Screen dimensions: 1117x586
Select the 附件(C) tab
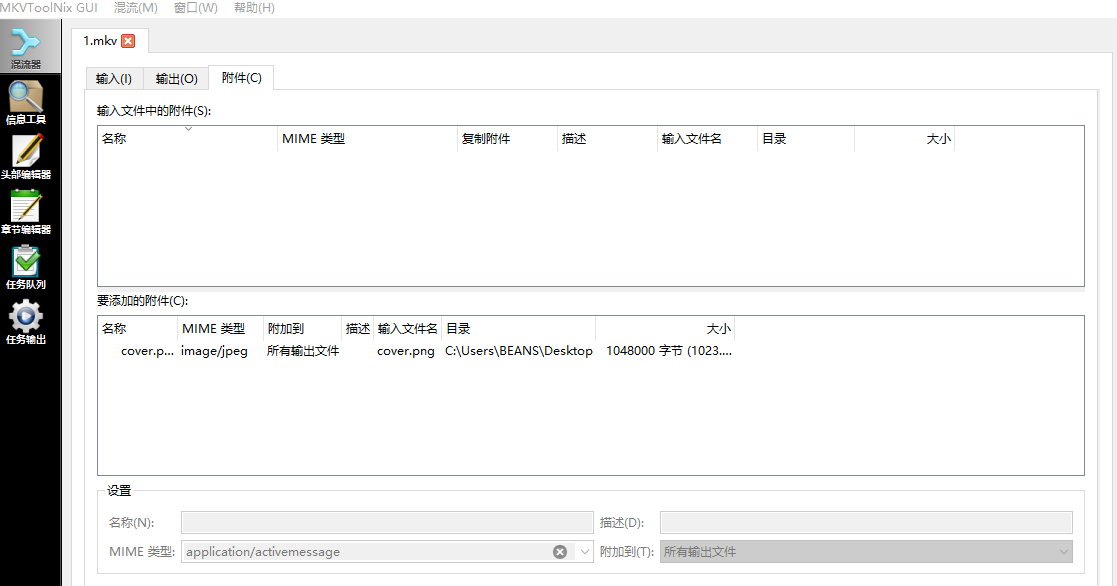tap(241, 77)
